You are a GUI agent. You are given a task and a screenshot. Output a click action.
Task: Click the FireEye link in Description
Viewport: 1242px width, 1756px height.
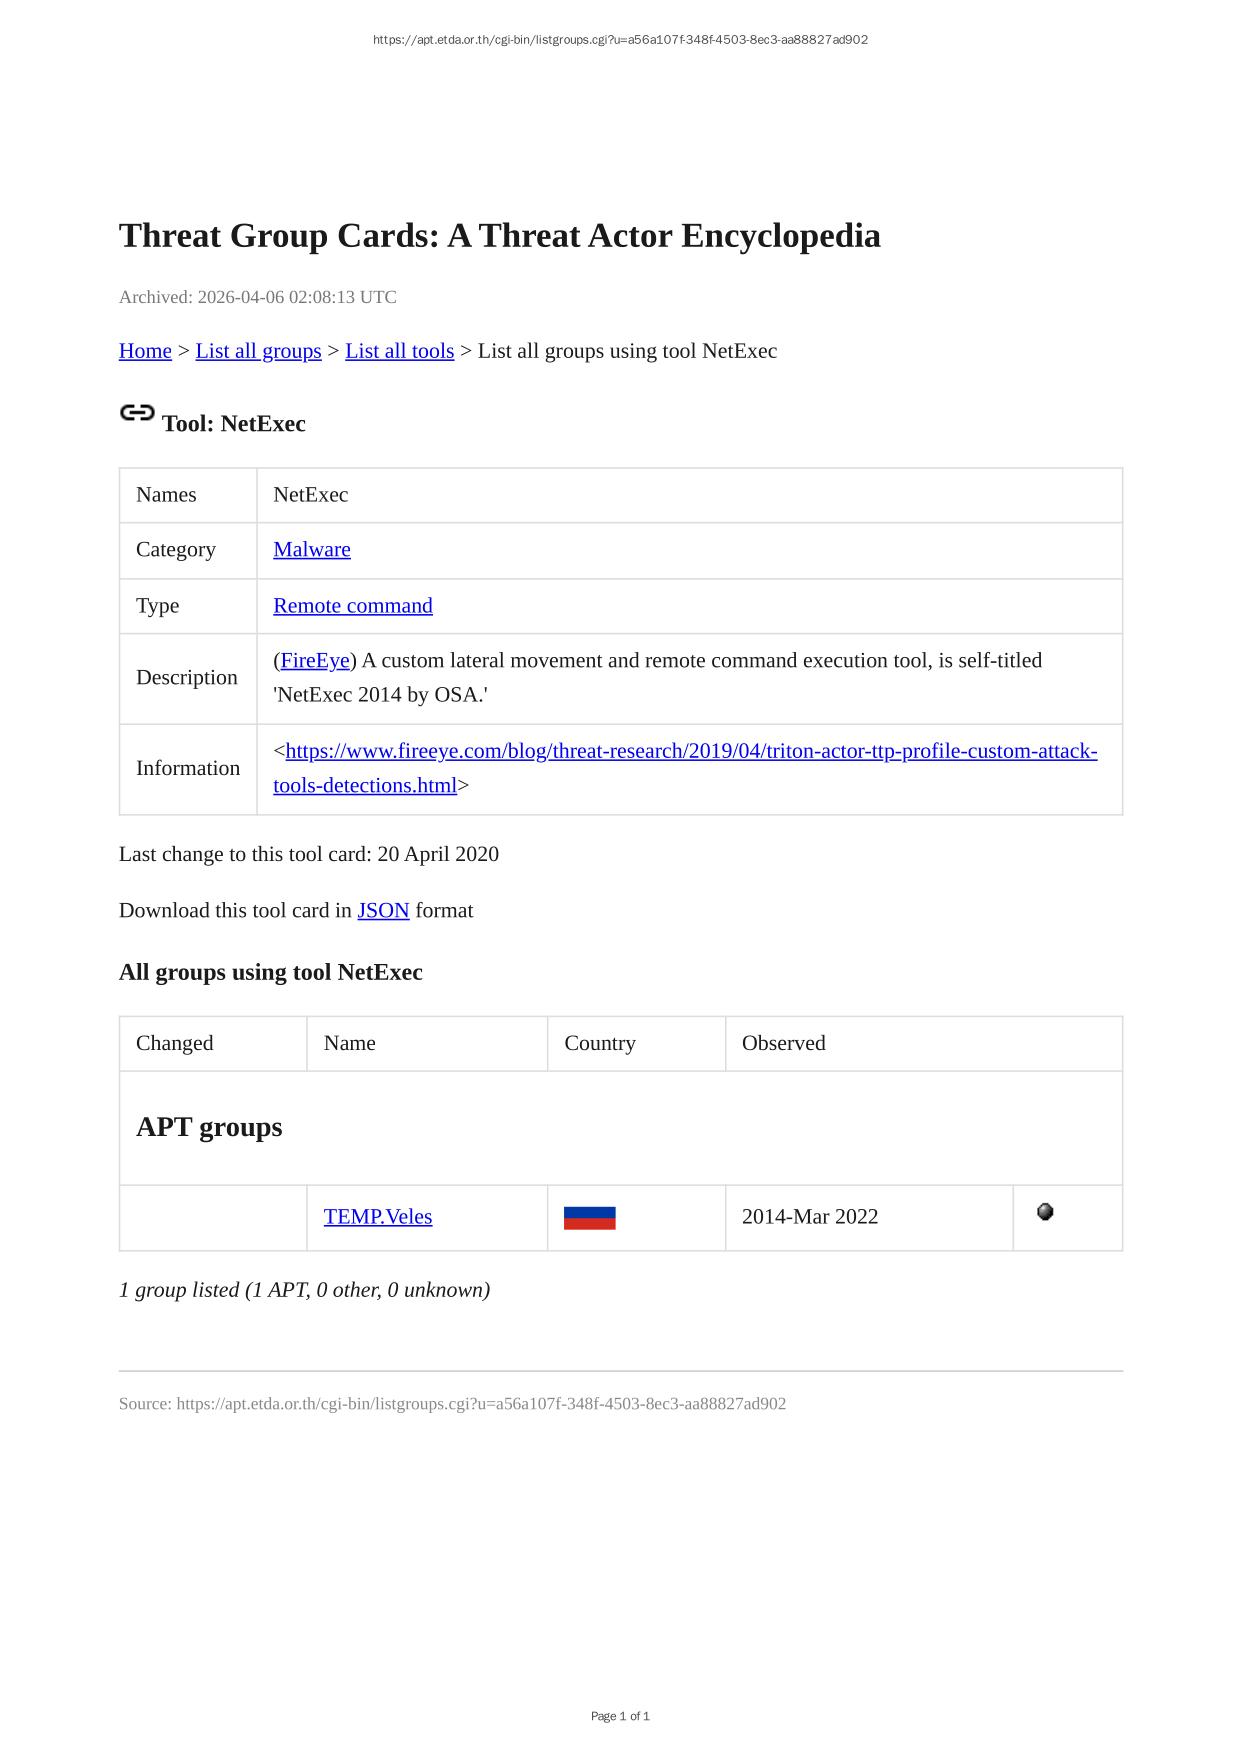tap(315, 660)
